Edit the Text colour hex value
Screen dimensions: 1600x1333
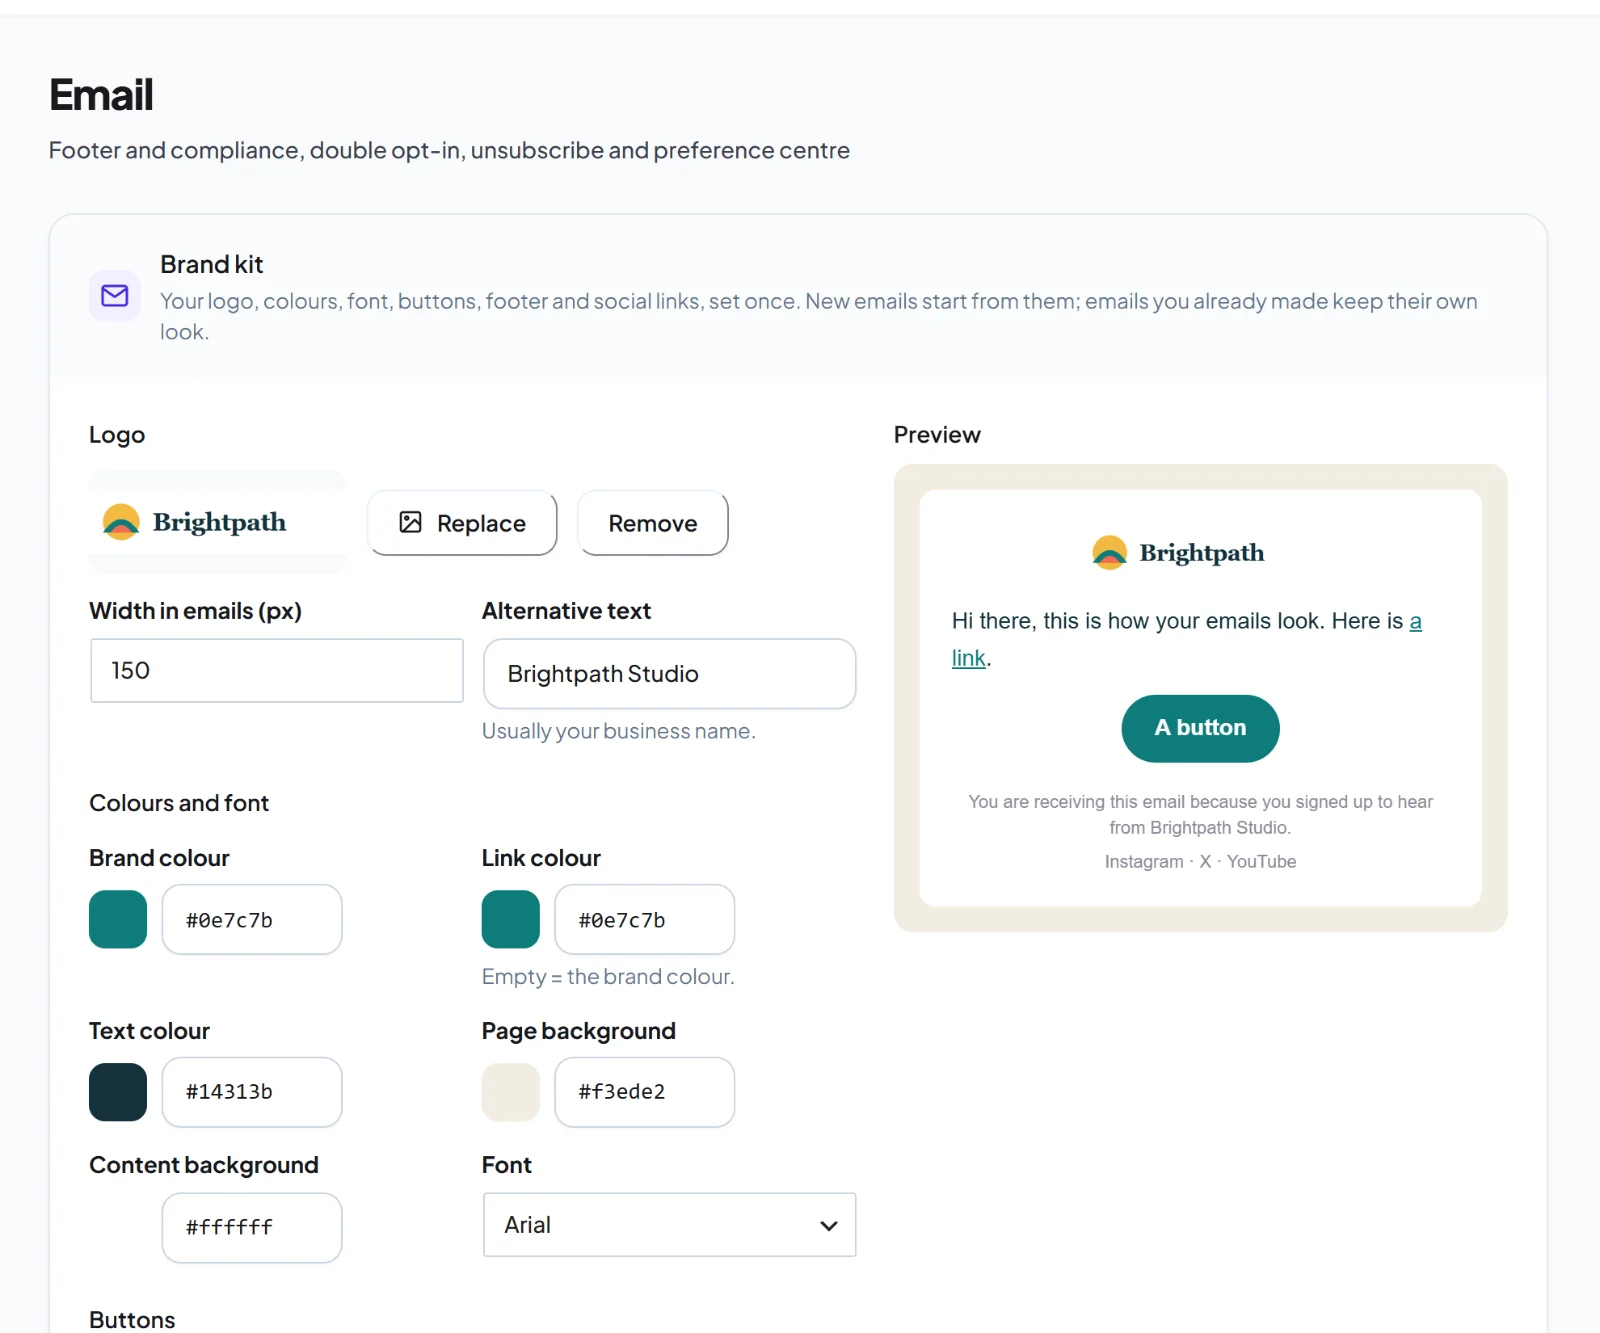[252, 1092]
